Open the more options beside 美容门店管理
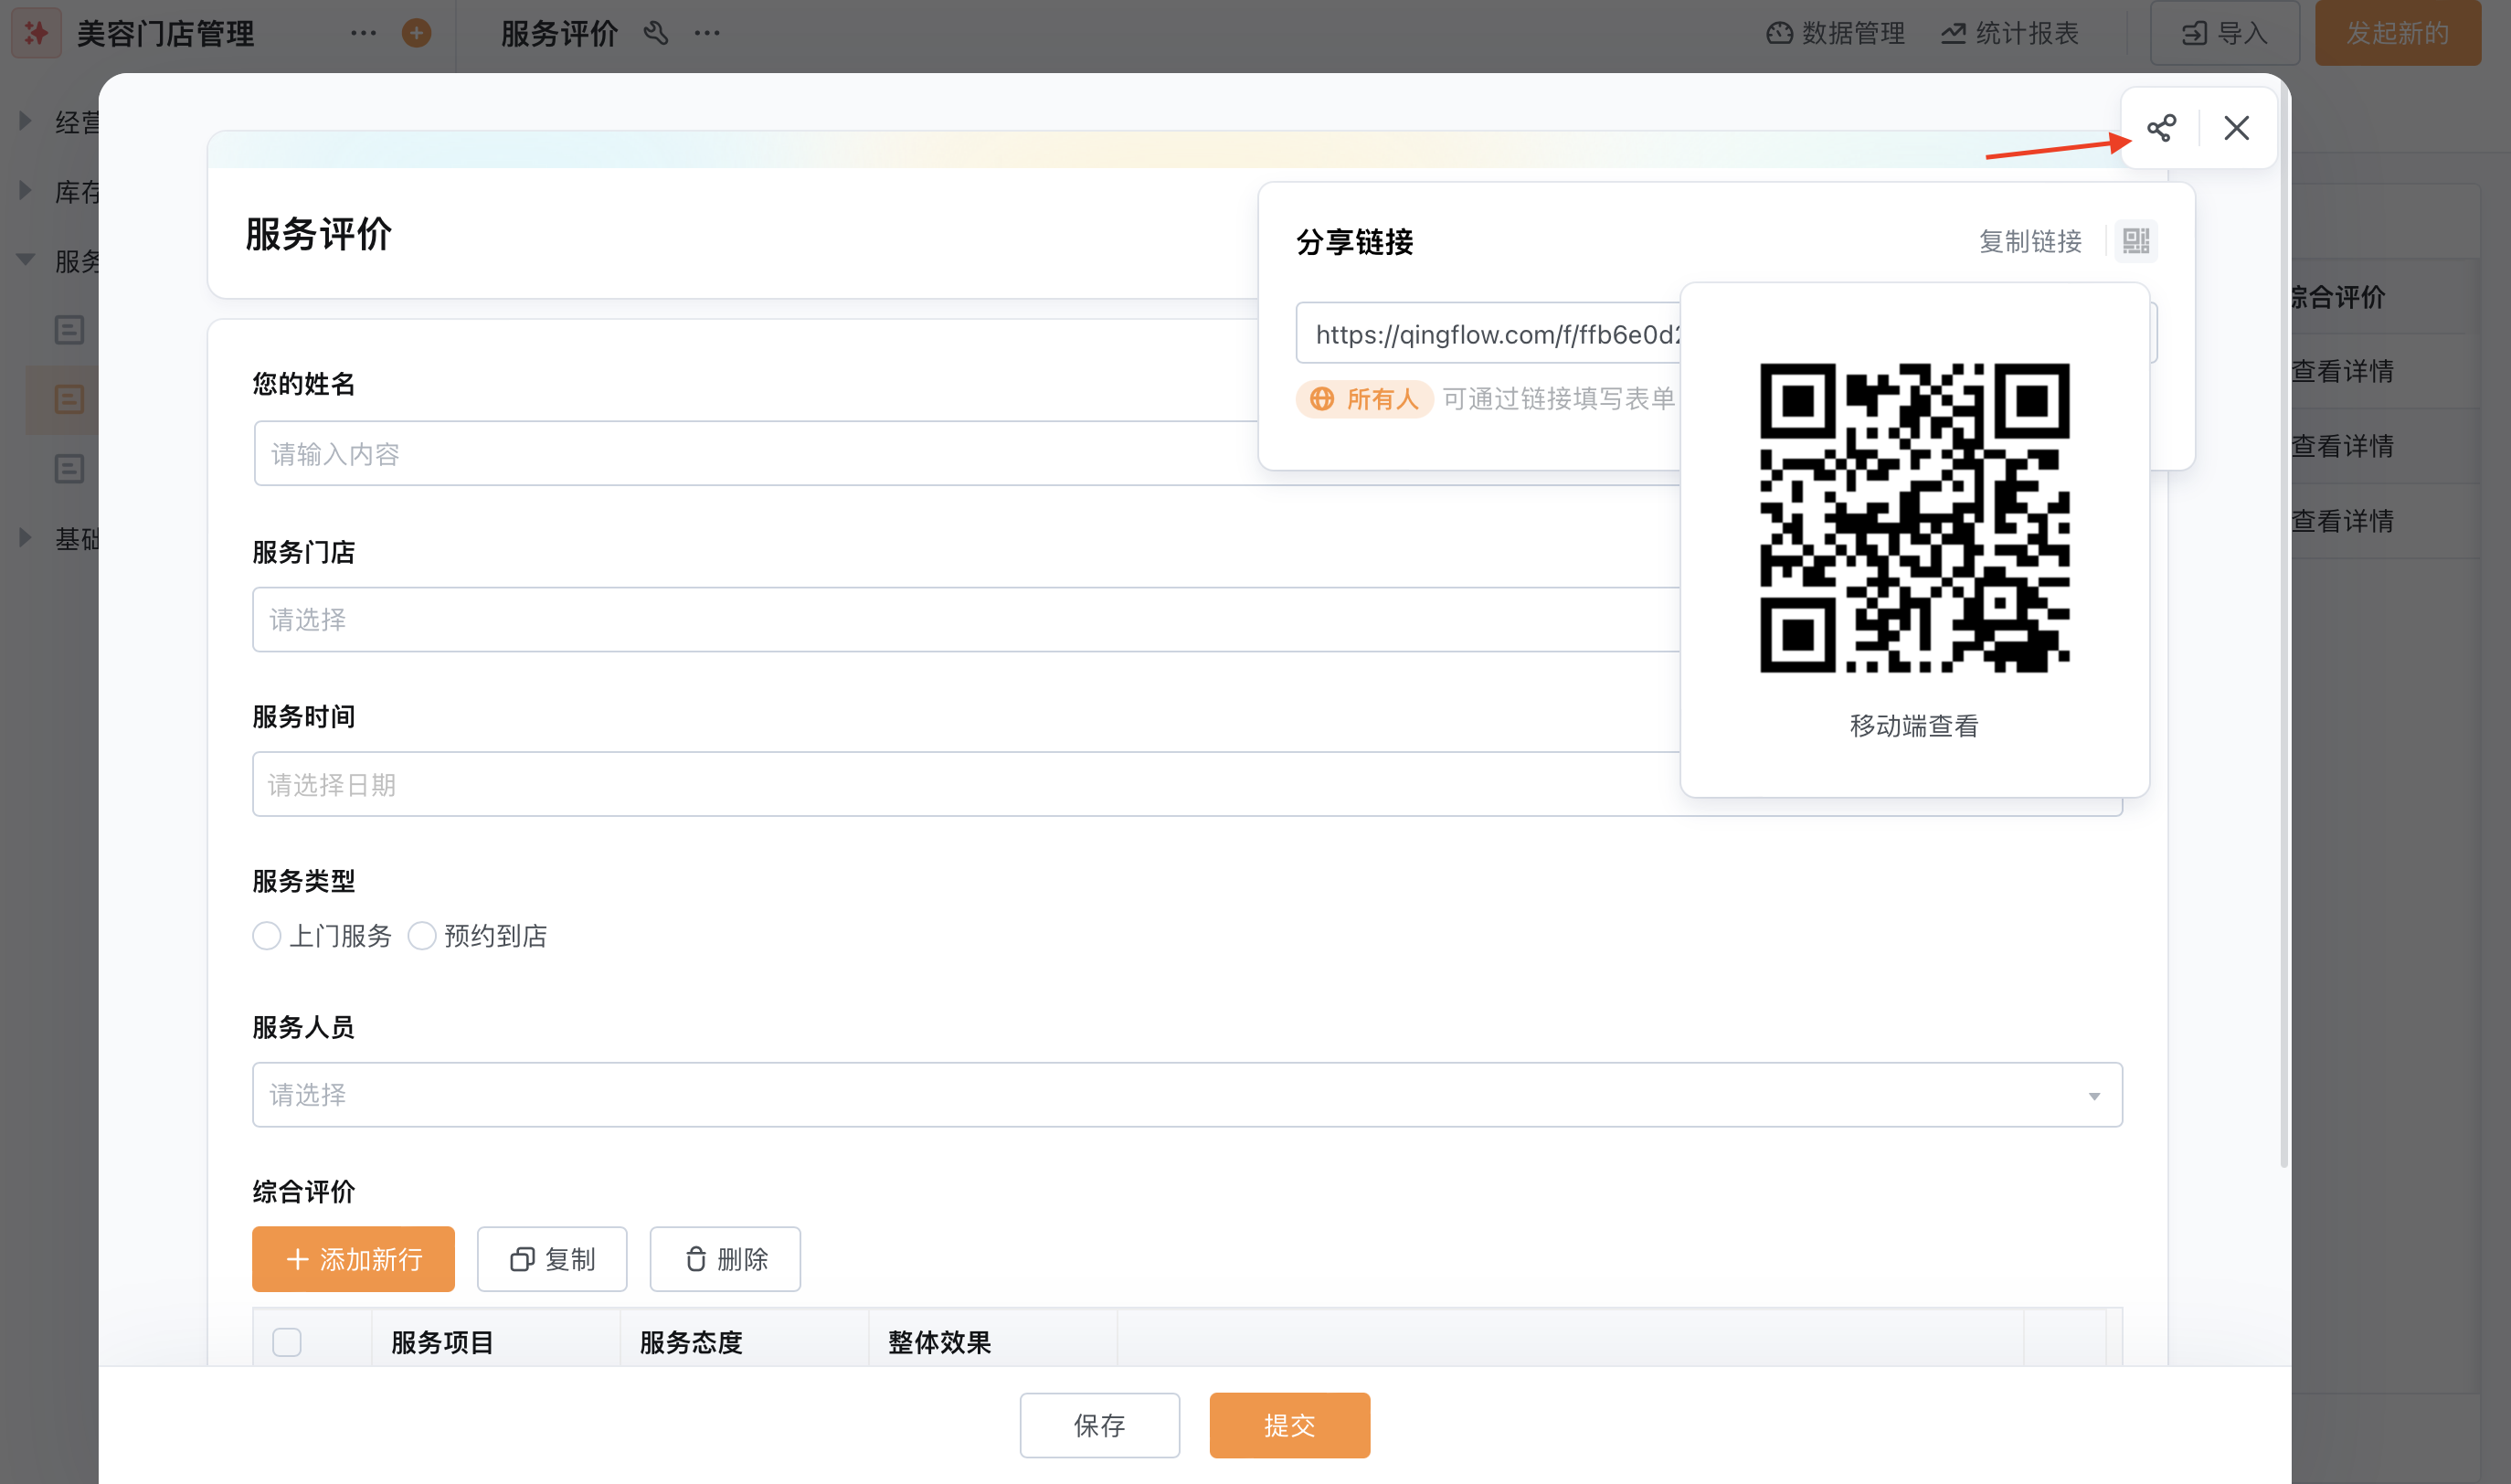Screen dimensions: 2511x1484 point(363,33)
